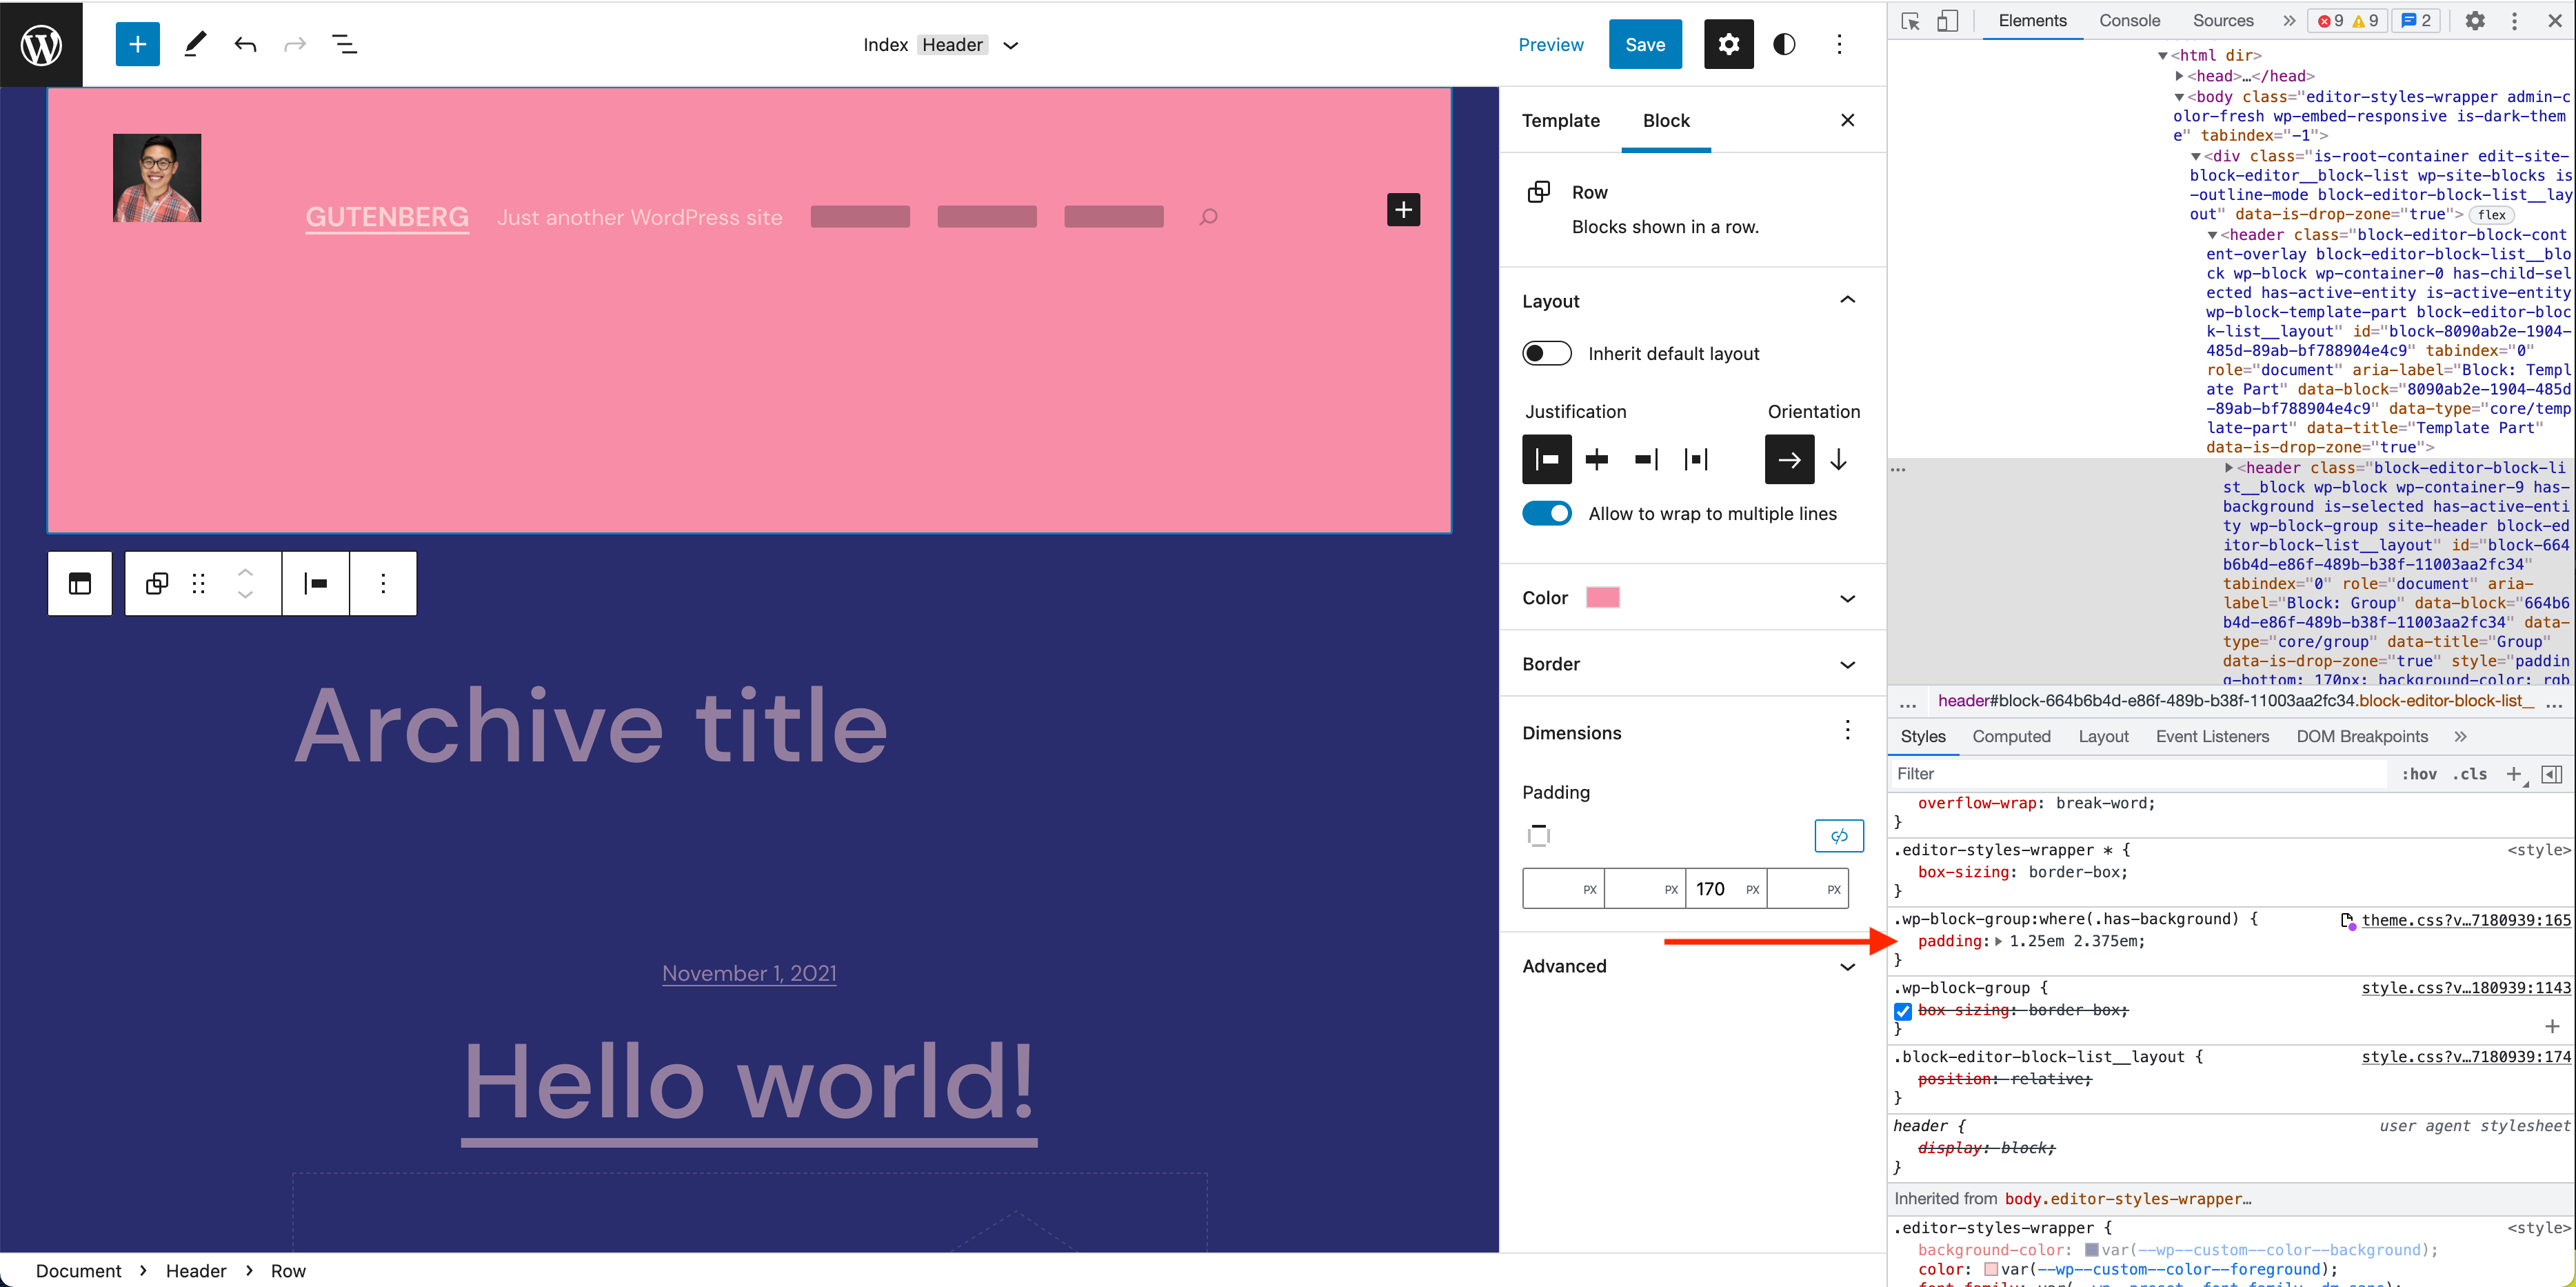Open the Document Overview list view
The height and width of the screenshot is (1287, 2576).
click(343, 44)
